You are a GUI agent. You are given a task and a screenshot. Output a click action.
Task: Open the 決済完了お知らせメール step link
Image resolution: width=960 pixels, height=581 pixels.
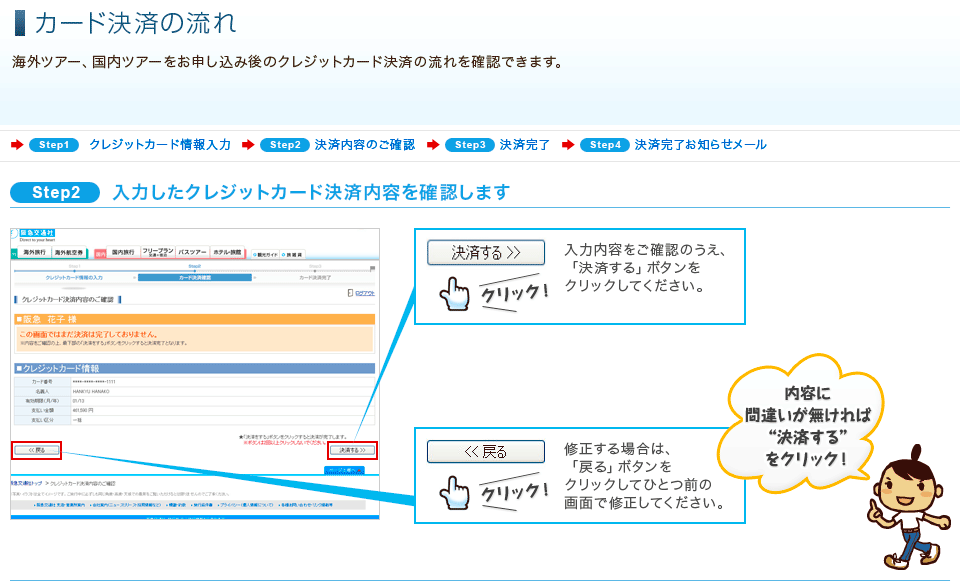pyautogui.click(x=700, y=144)
